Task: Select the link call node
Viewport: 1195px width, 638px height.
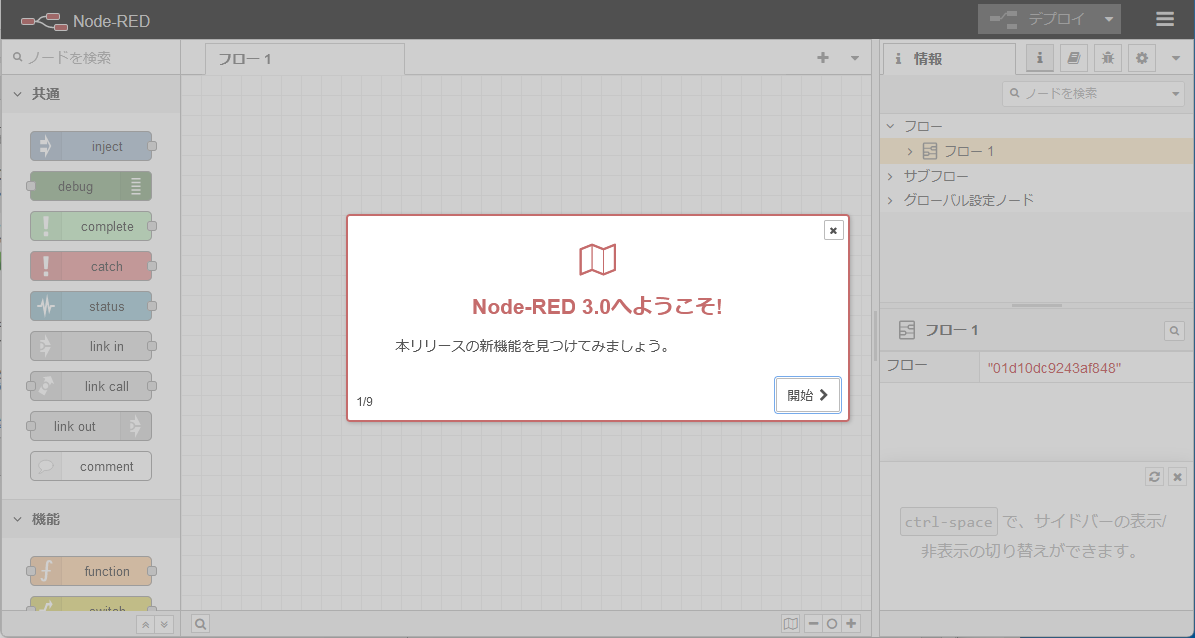Action: coord(91,386)
